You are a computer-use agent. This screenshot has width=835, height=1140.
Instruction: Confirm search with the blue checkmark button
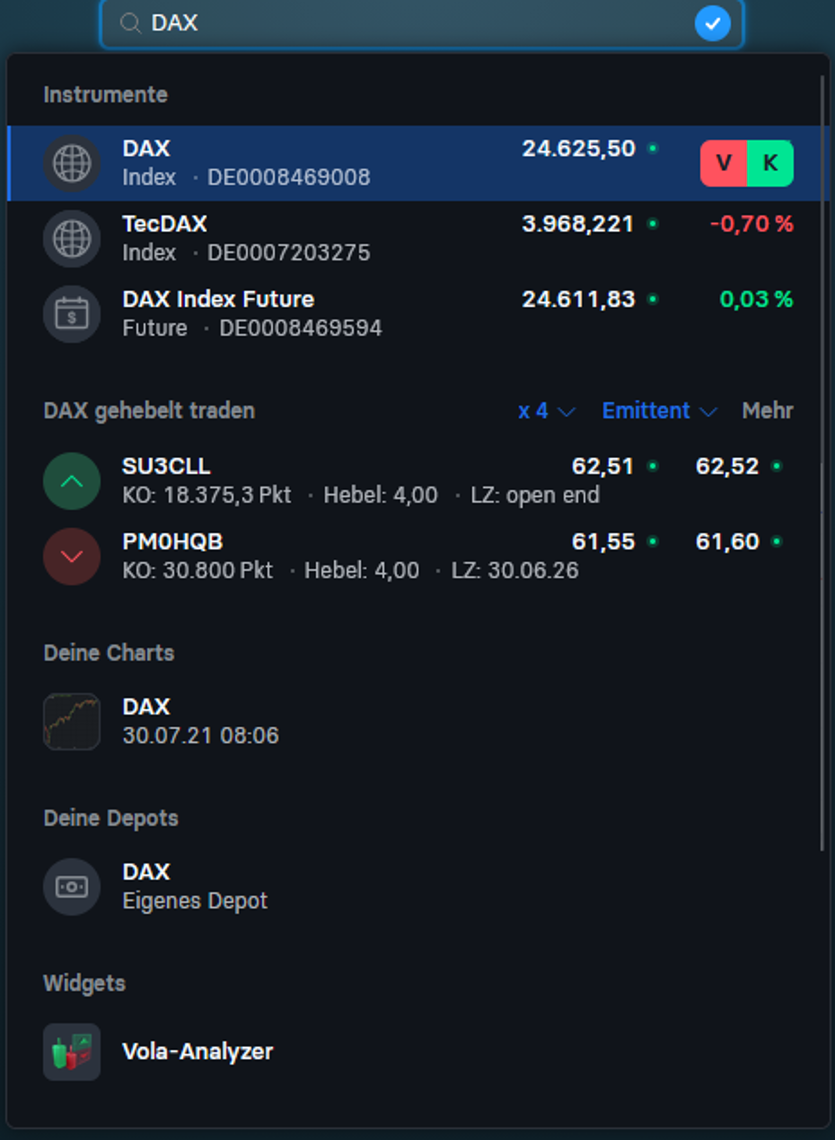click(x=712, y=23)
